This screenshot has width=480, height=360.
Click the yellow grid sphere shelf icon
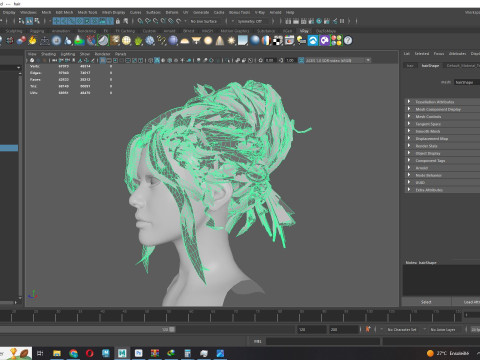coord(126,40)
